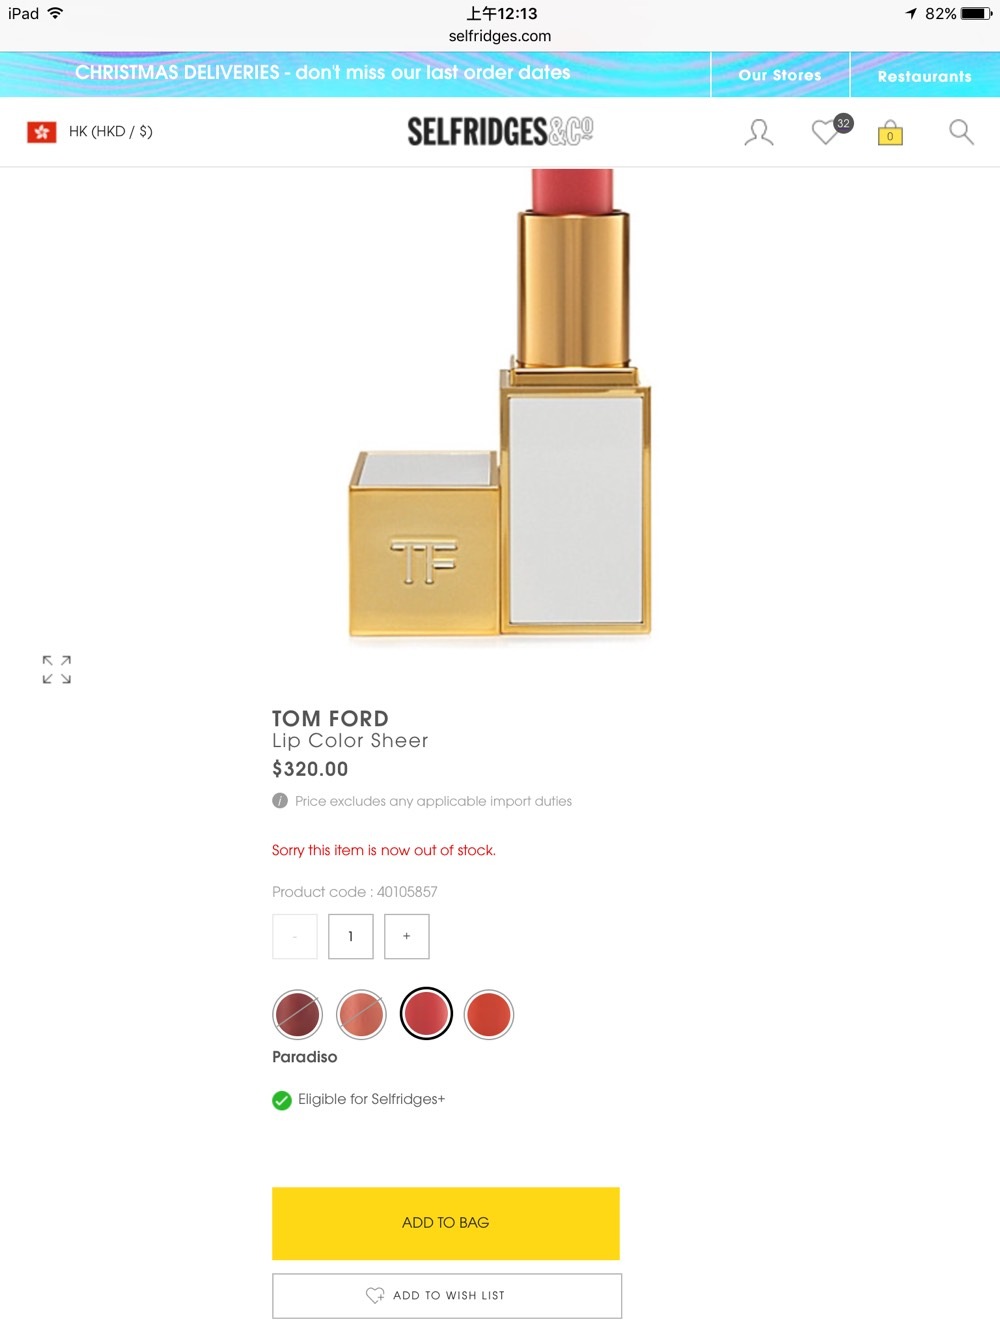Click the quantity input field

(x=351, y=937)
